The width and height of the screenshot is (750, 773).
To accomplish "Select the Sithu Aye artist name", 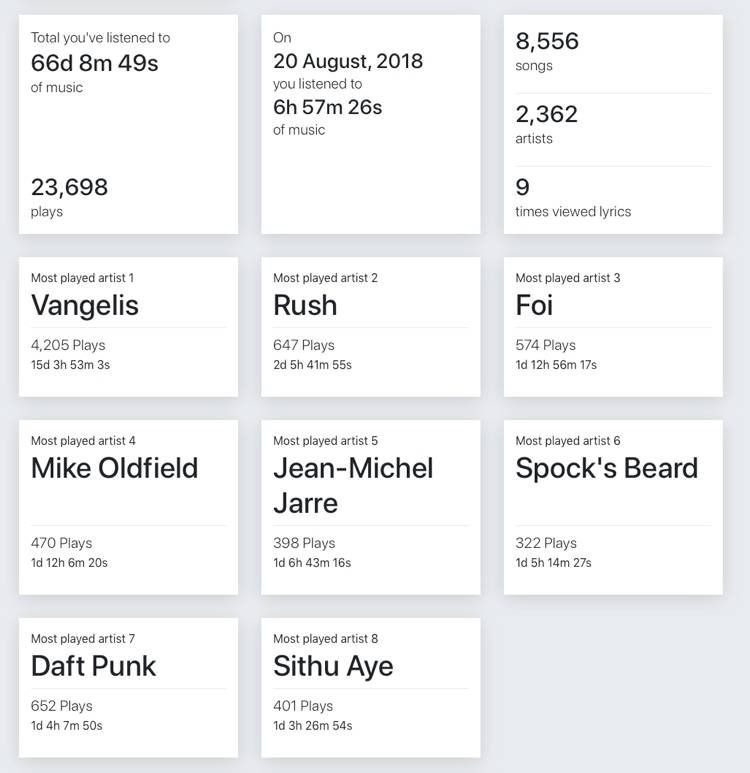I will 333,667.
